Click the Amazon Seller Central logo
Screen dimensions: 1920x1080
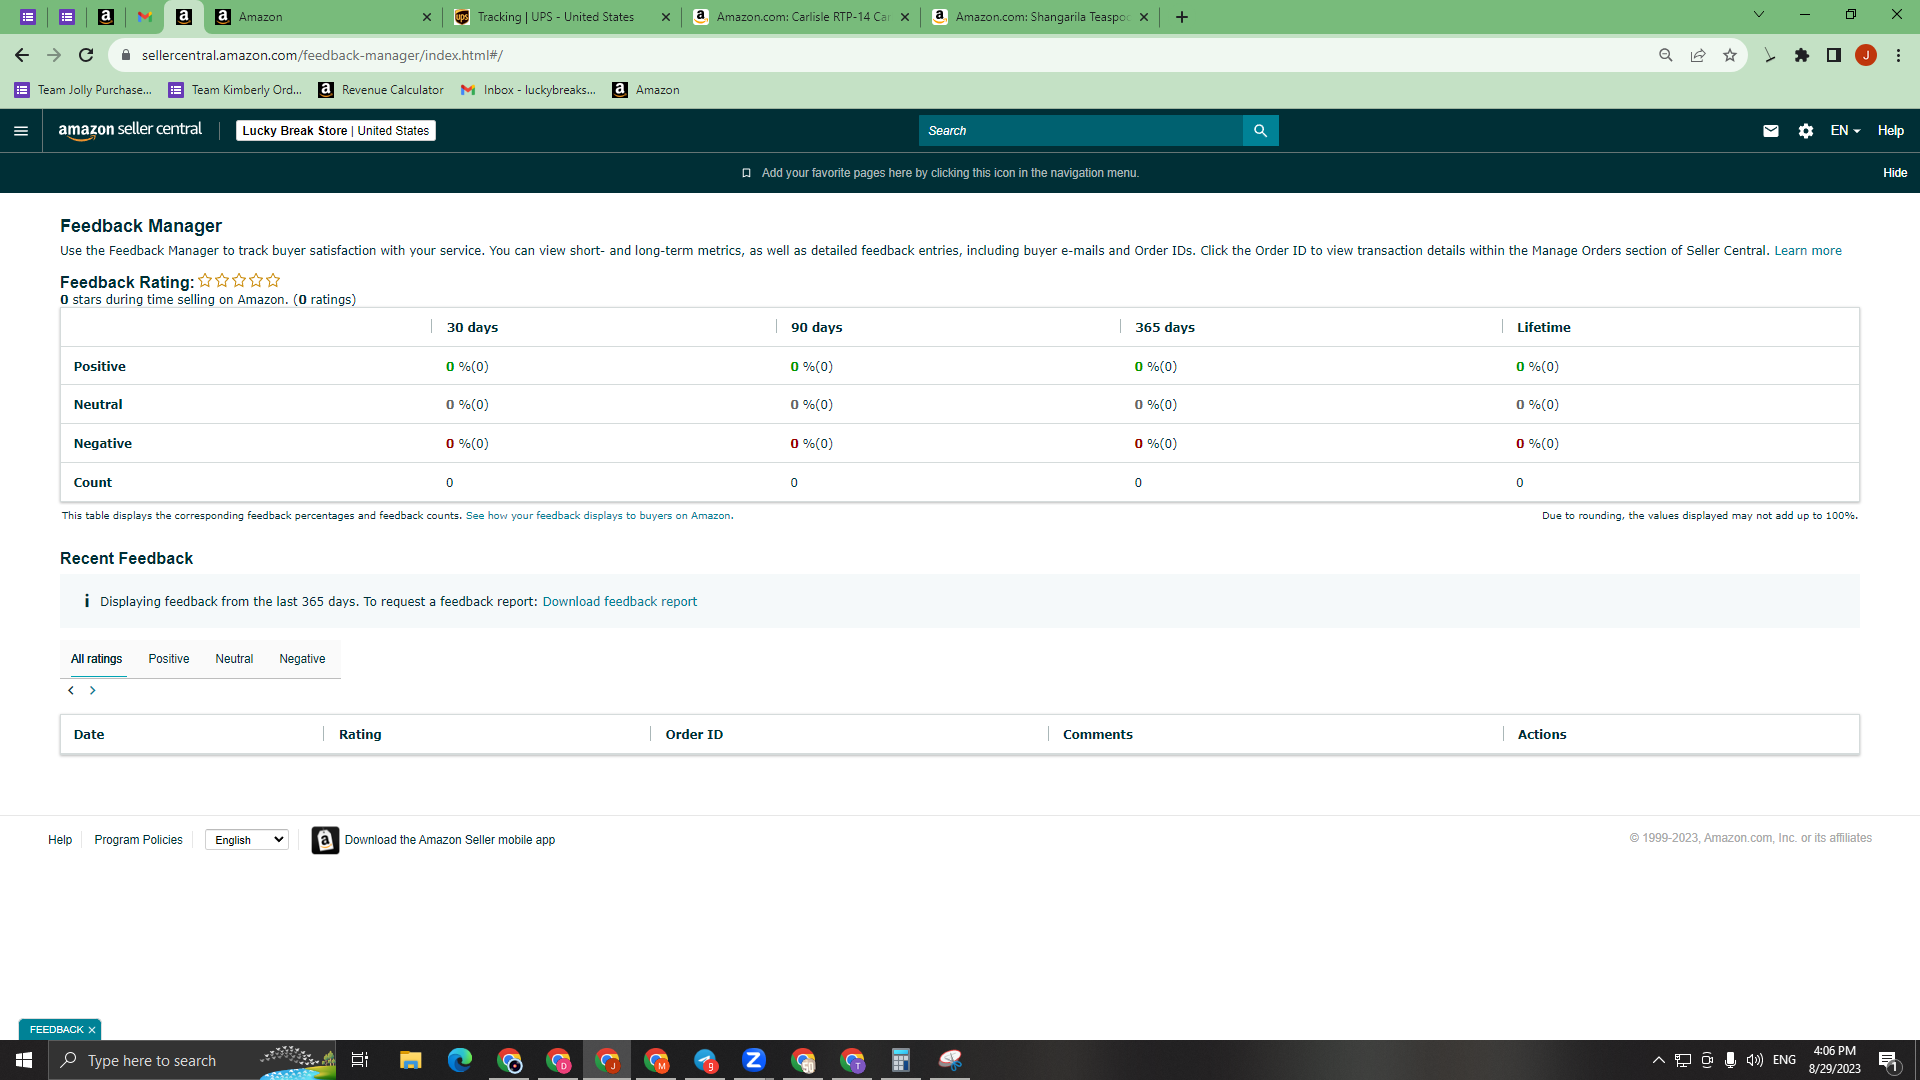(x=130, y=130)
